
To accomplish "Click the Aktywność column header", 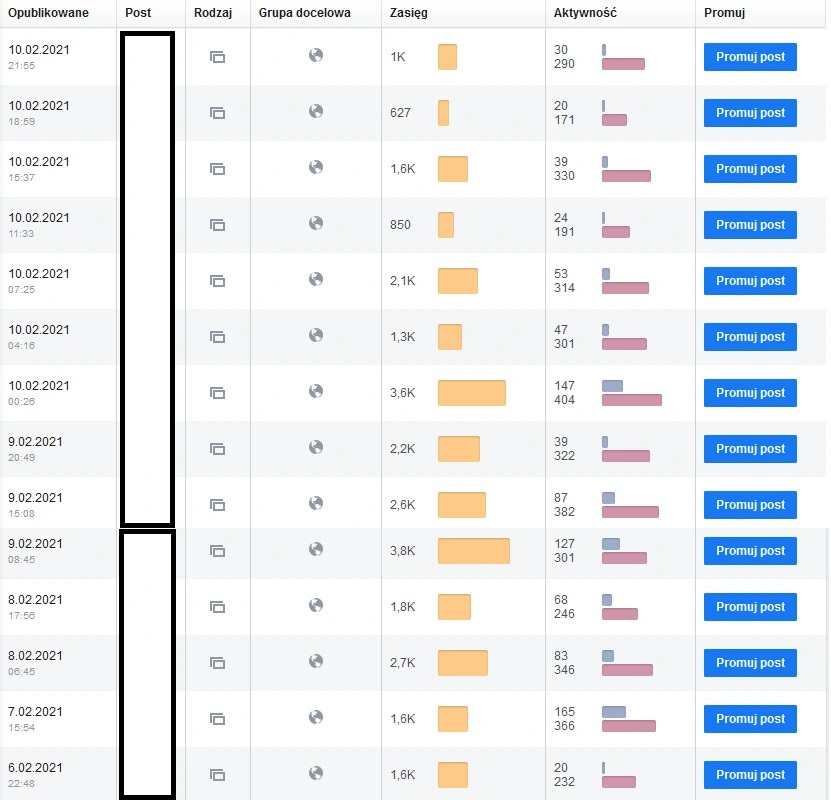I will click(x=585, y=13).
